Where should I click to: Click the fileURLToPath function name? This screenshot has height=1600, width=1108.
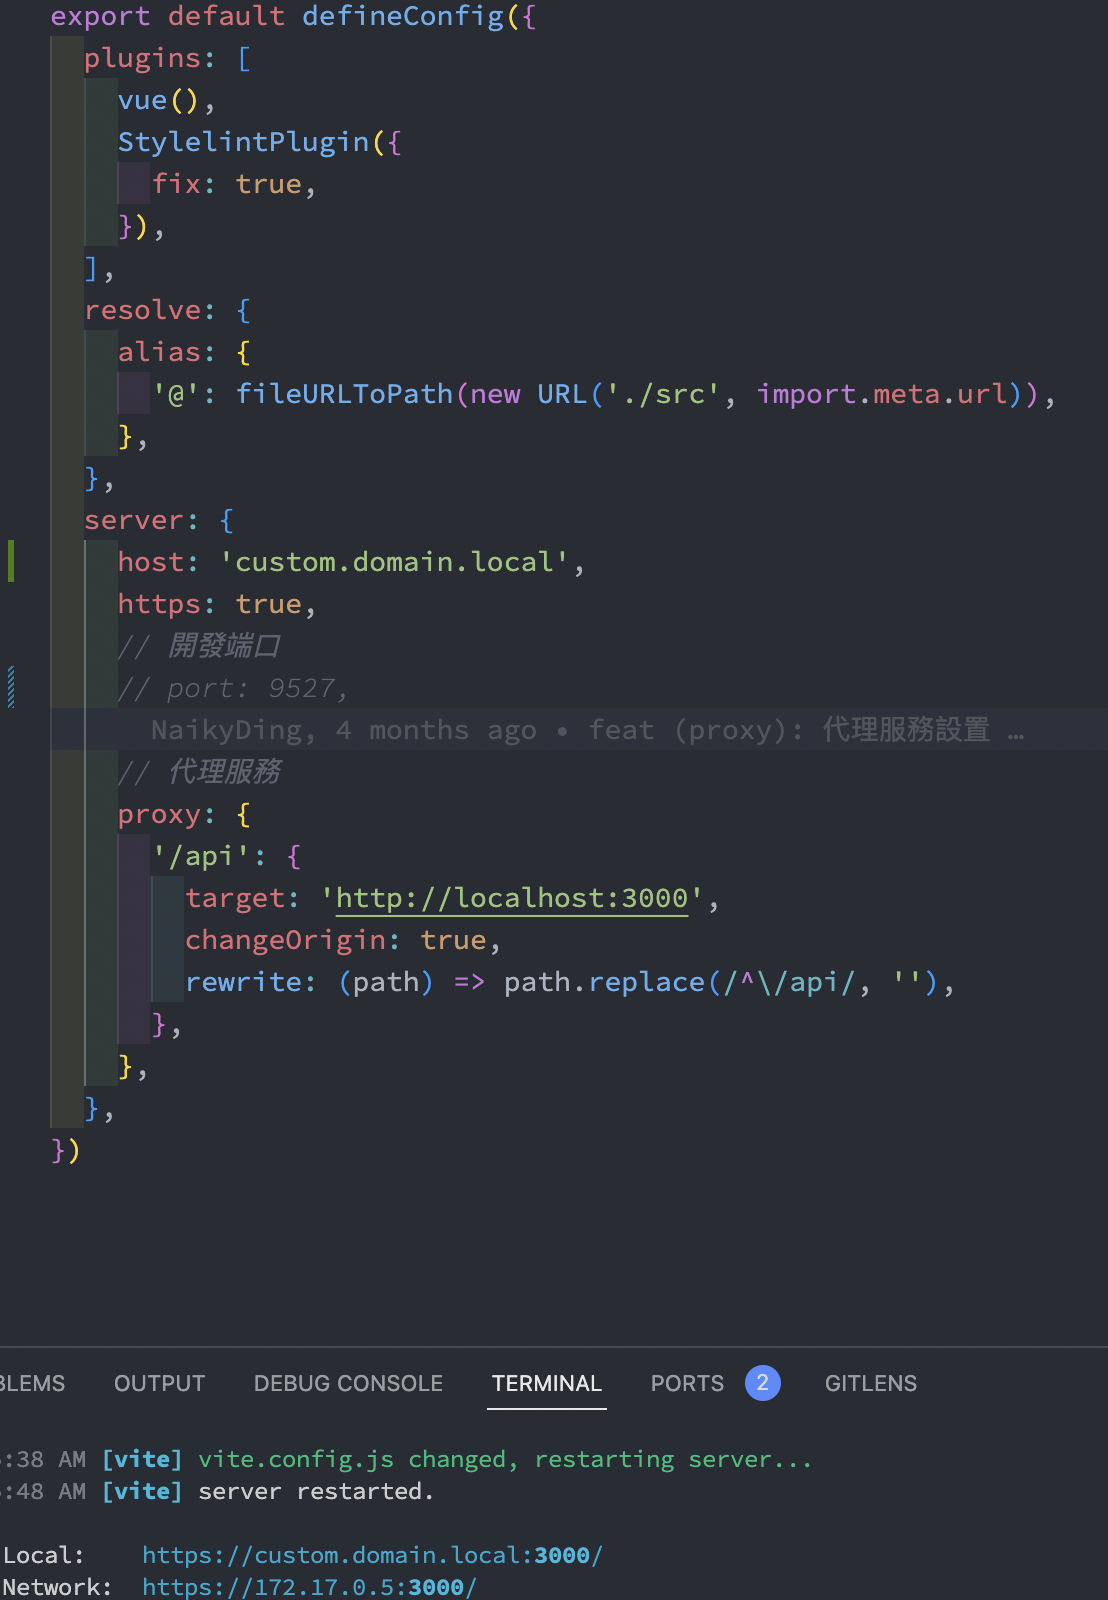344,394
